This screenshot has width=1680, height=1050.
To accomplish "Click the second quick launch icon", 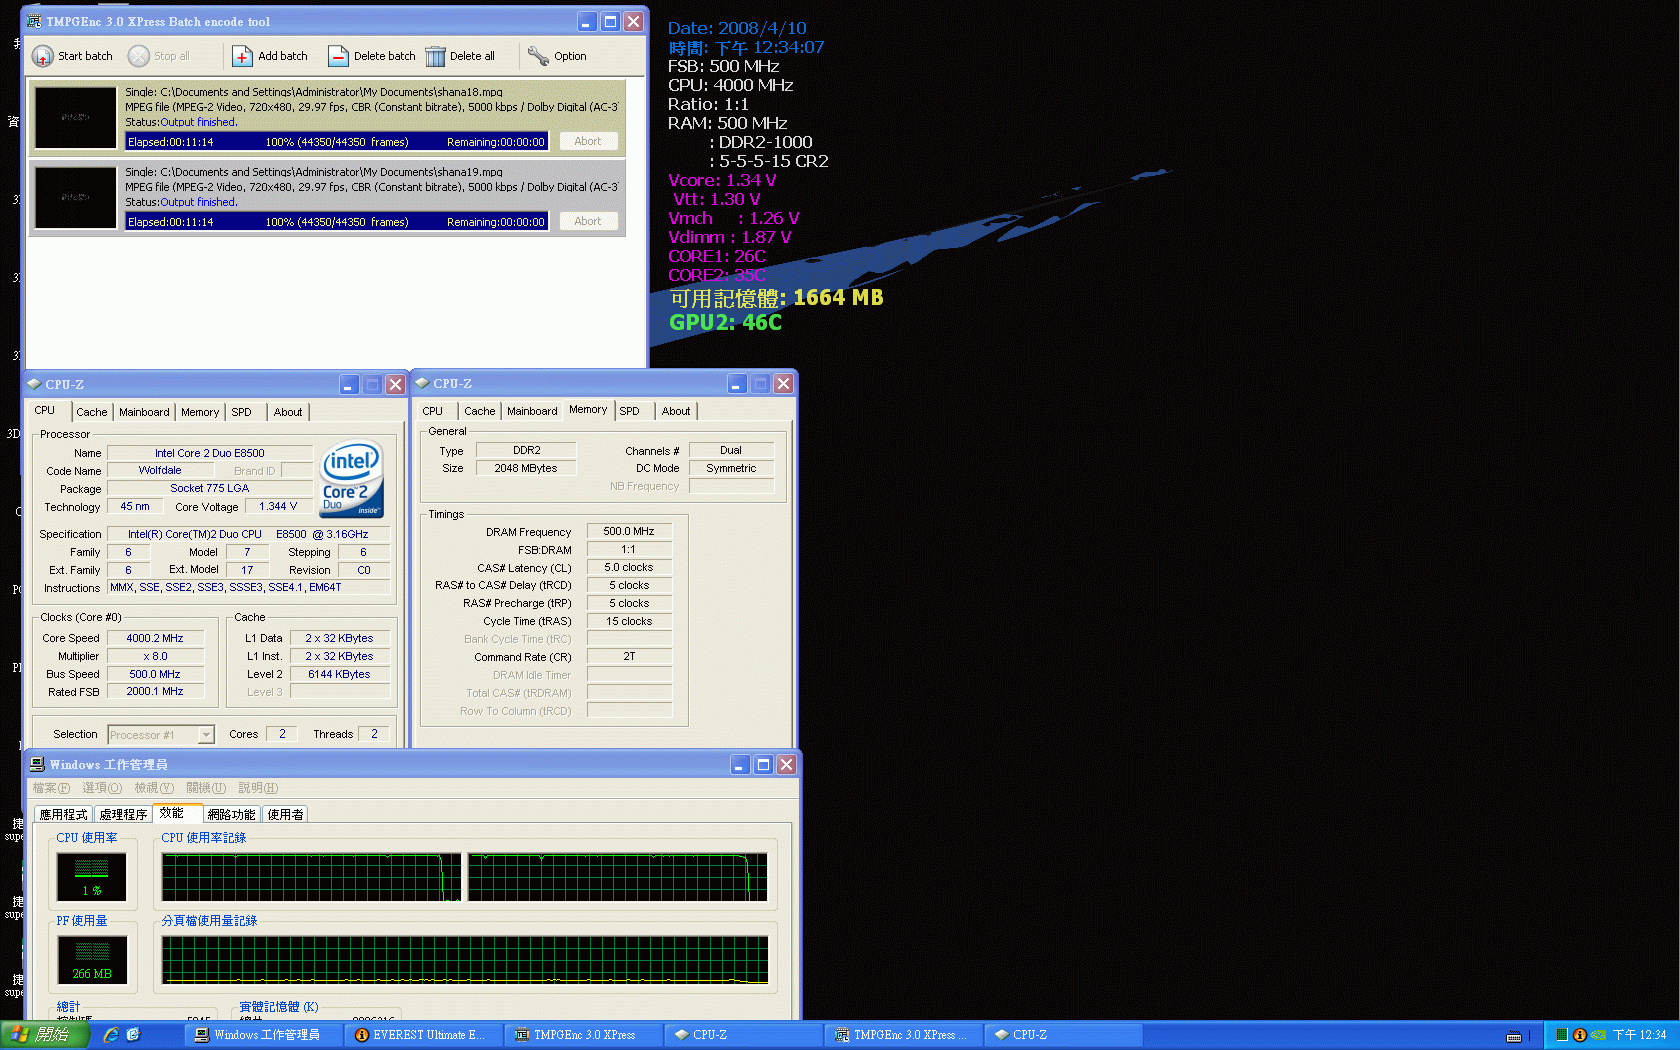I will point(133,1035).
